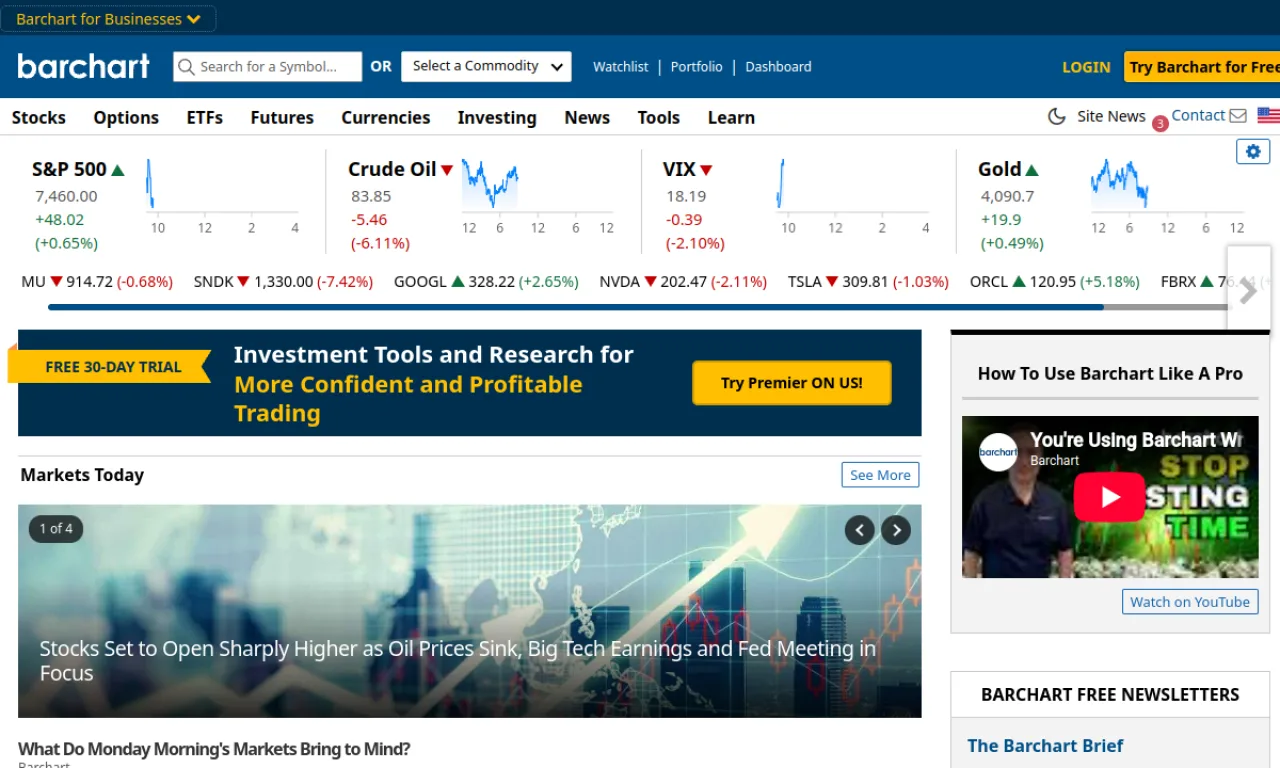Open the Stocks menu
Image resolution: width=1280 pixels, height=768 pixels.
point(39,117)
